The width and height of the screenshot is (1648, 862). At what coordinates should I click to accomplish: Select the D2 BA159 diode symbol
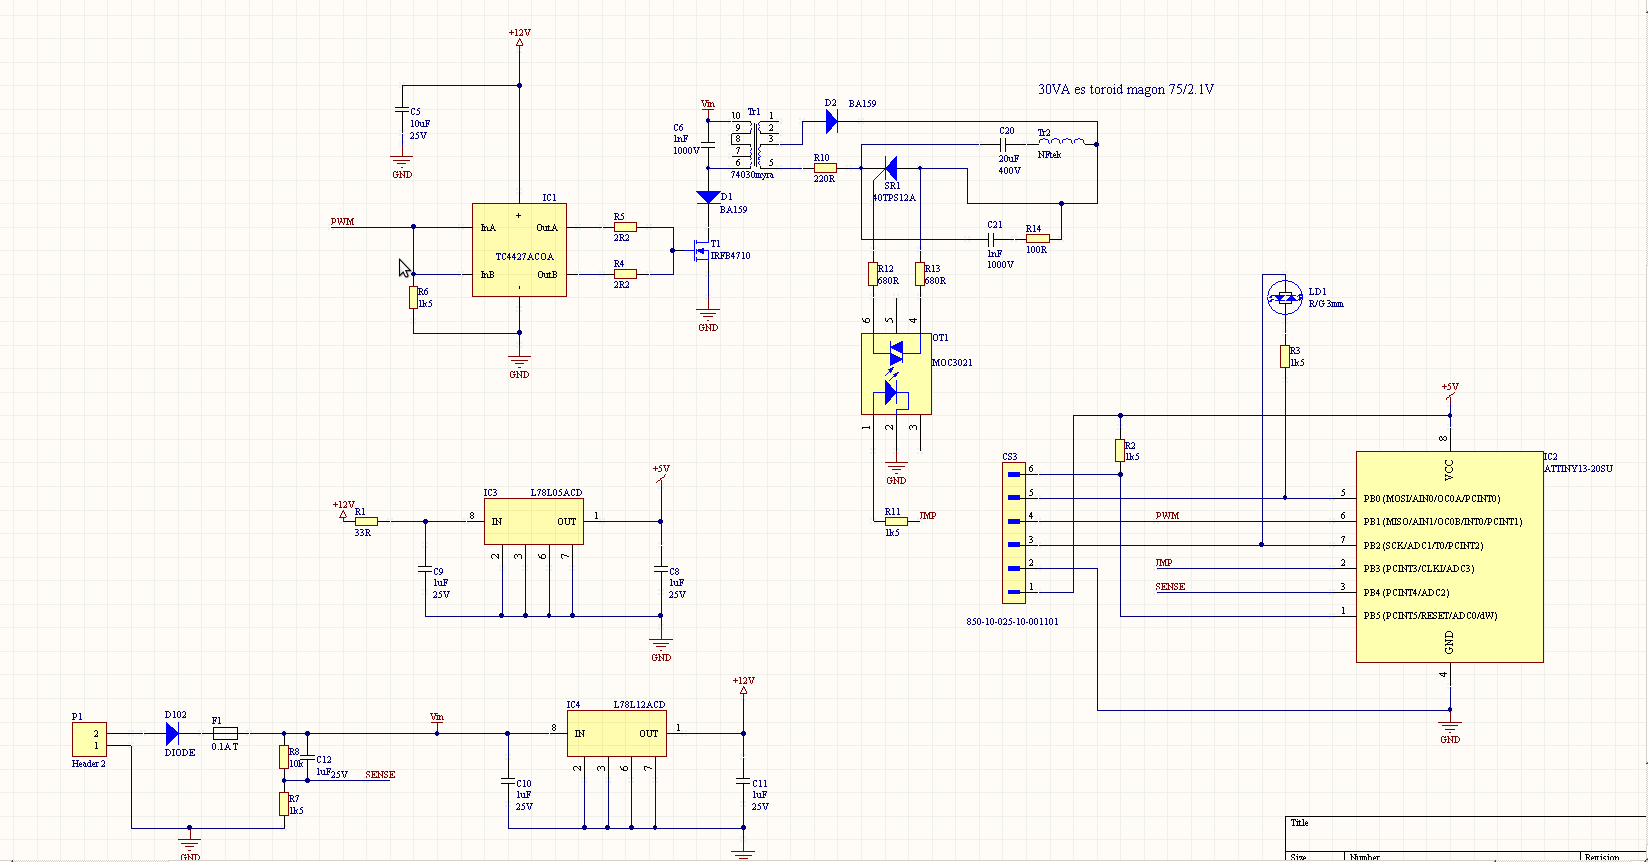pos(830,121)
